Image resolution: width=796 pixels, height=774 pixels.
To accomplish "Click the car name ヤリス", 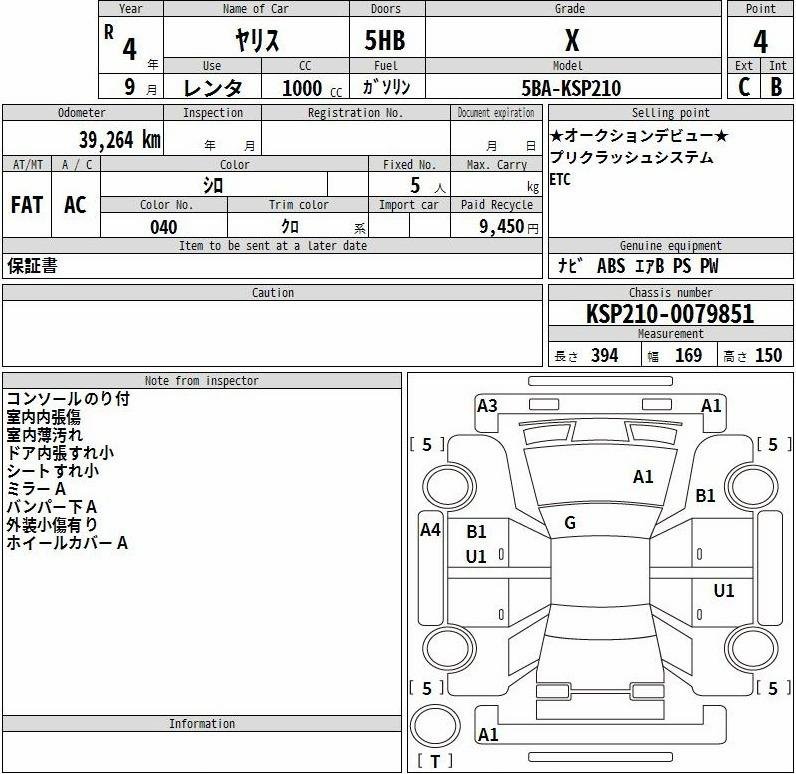I will pos(257,41).
